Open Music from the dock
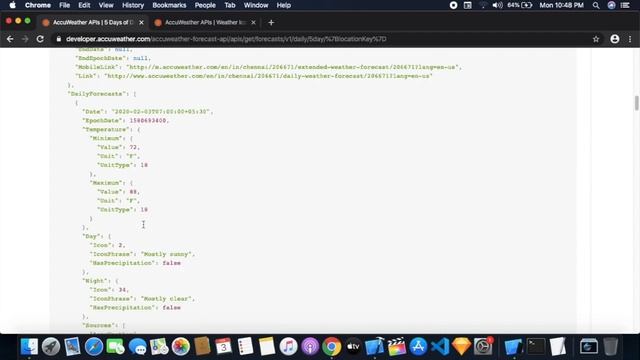 pos(289,347)
